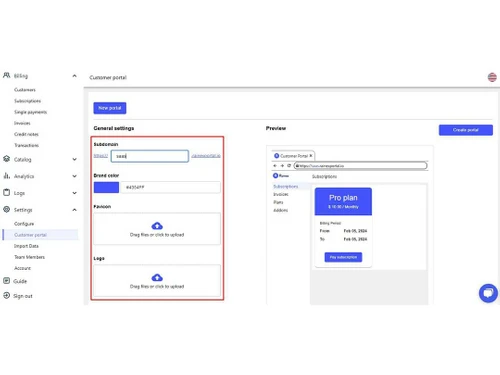Click the Favicon upload drop area

[157, 229]
